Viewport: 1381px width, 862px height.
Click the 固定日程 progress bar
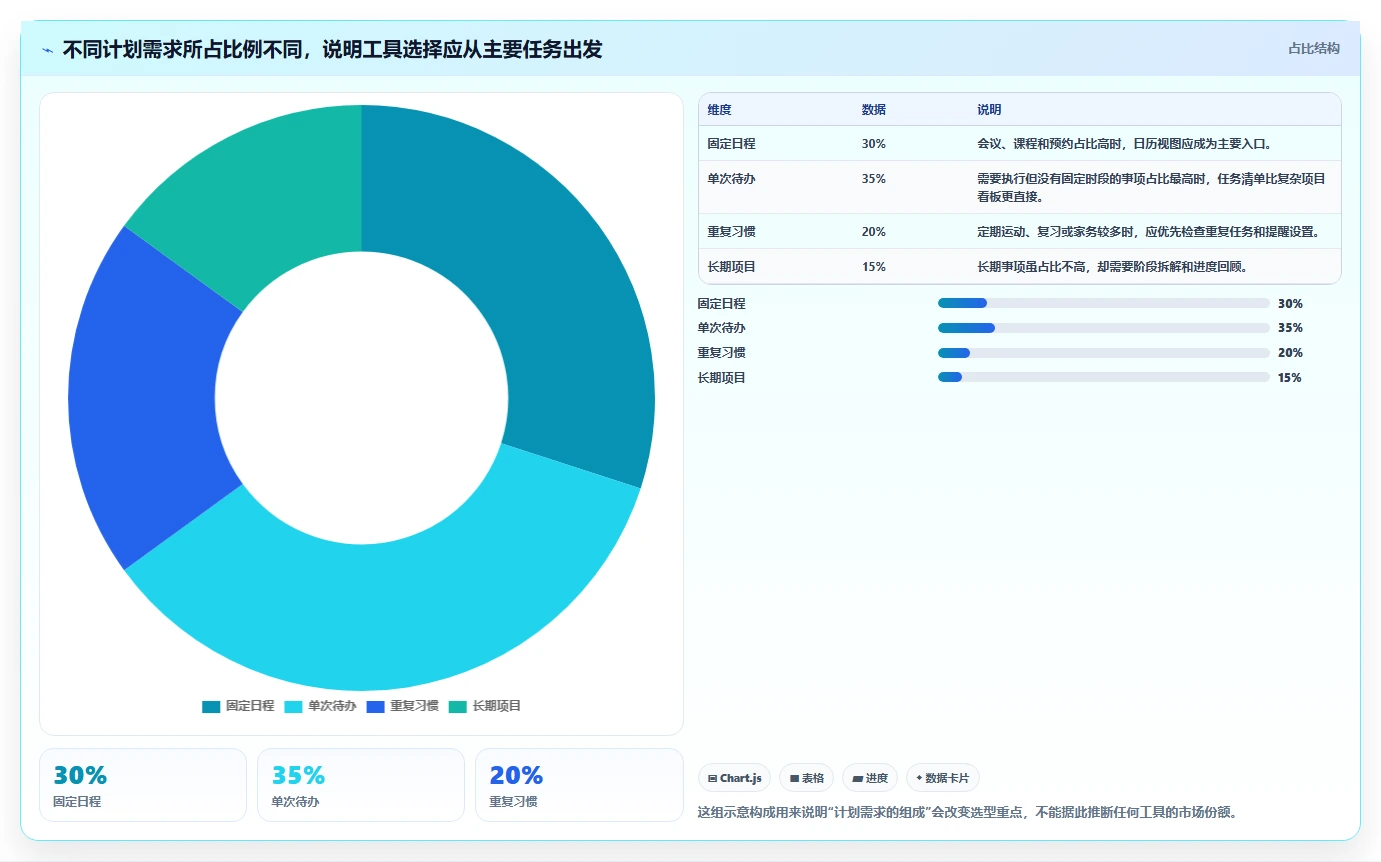point(1104,303)
